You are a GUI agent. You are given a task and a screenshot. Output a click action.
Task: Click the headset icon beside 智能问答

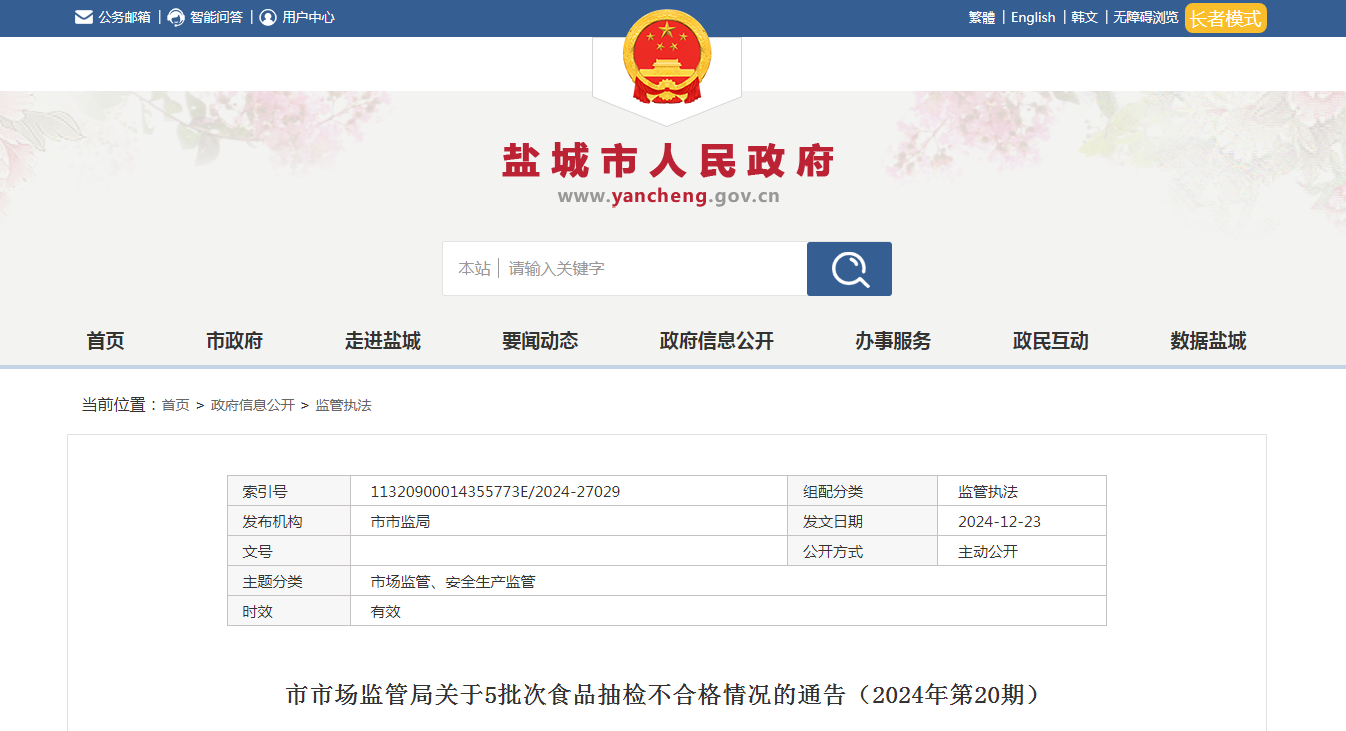tap(176, 17)
